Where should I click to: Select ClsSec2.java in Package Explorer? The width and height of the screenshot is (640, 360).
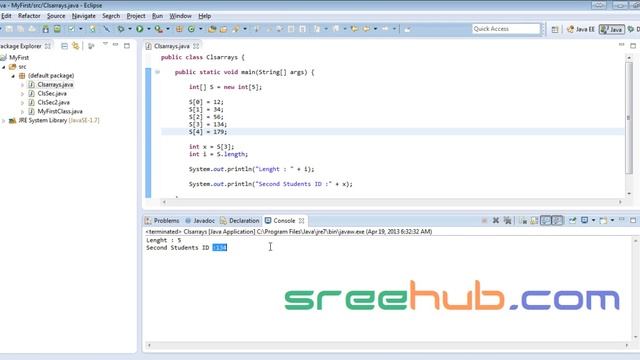coord(53,102)
